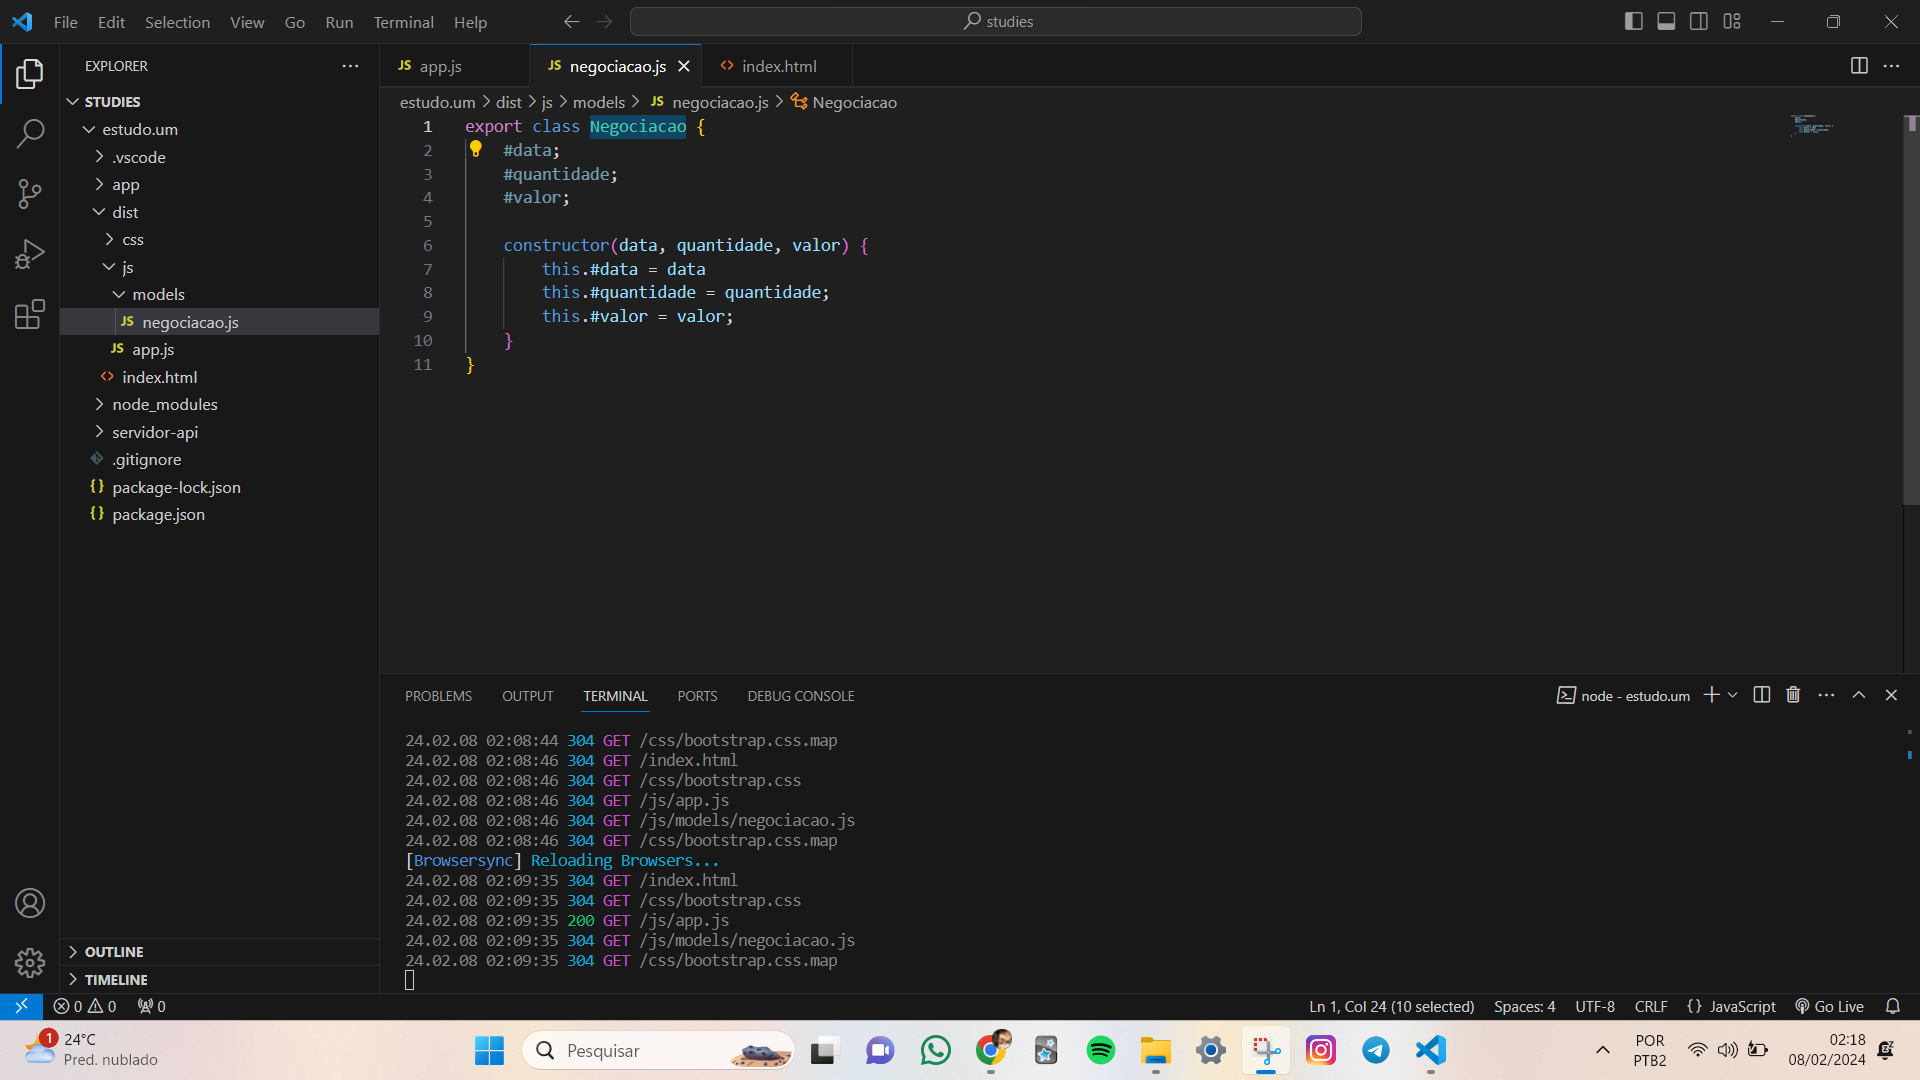
Task: Open the Source Control view
Action: point(30,194)
